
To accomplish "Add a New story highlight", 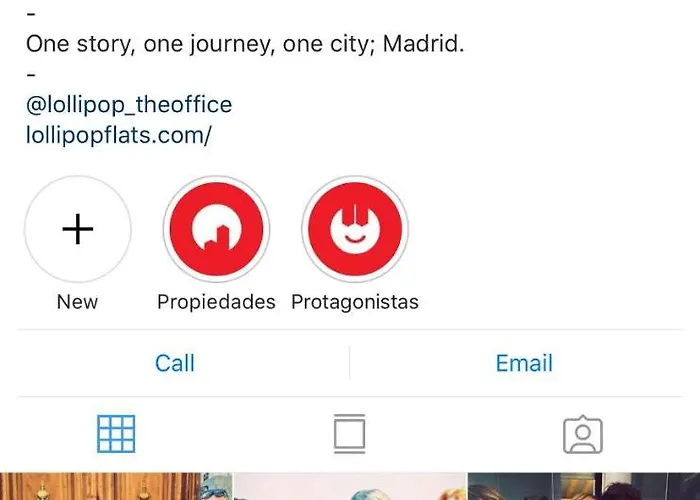I will 78,229.
